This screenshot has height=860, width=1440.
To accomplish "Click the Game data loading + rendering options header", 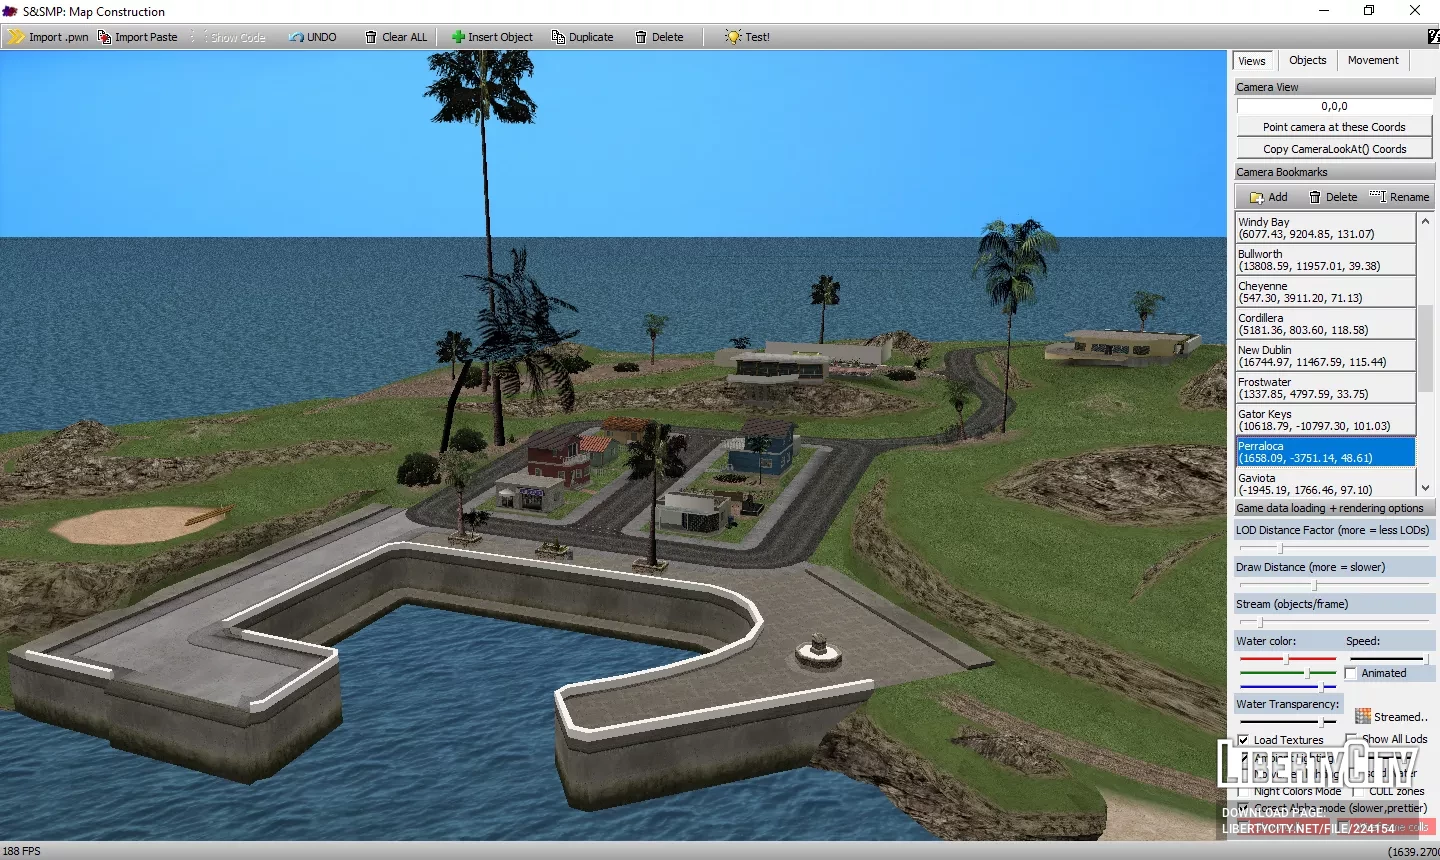I will [1334, 508].
